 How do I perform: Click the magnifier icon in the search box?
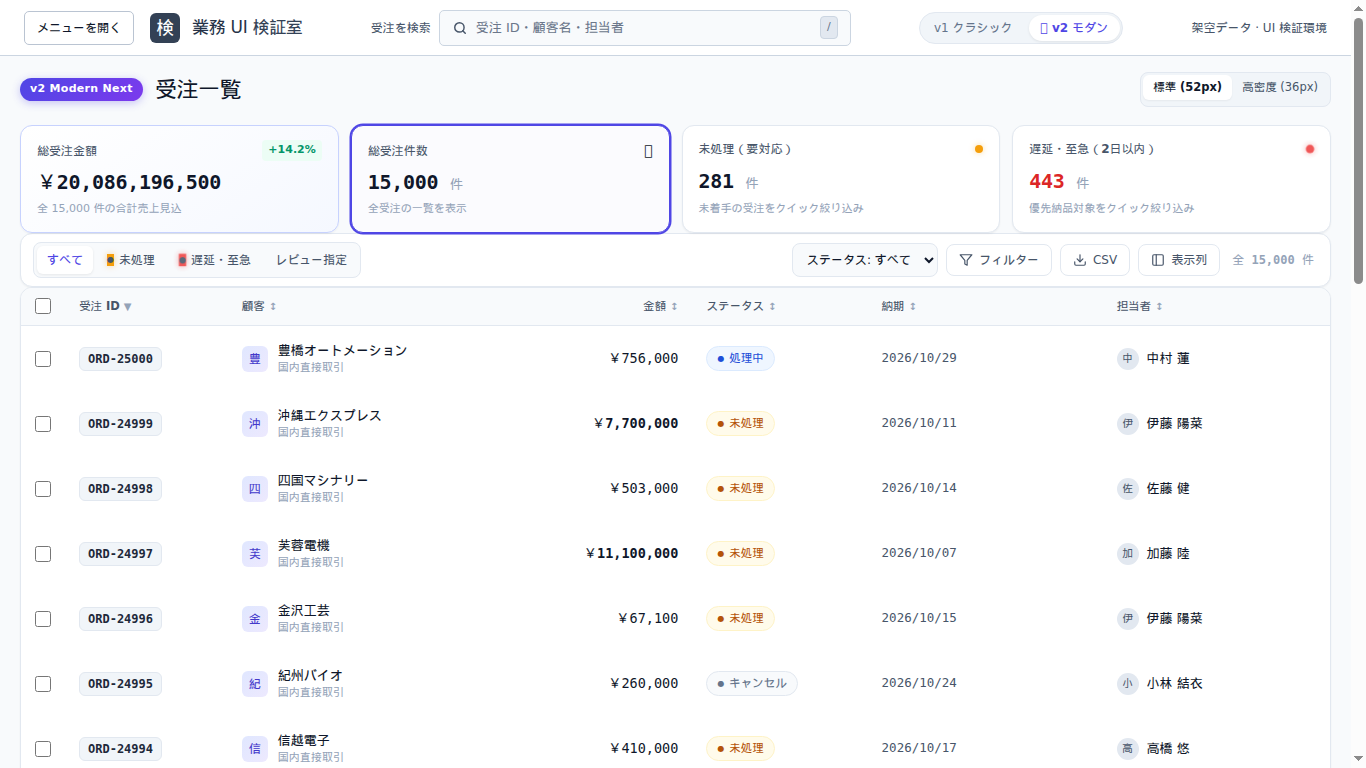click(460, 28)
